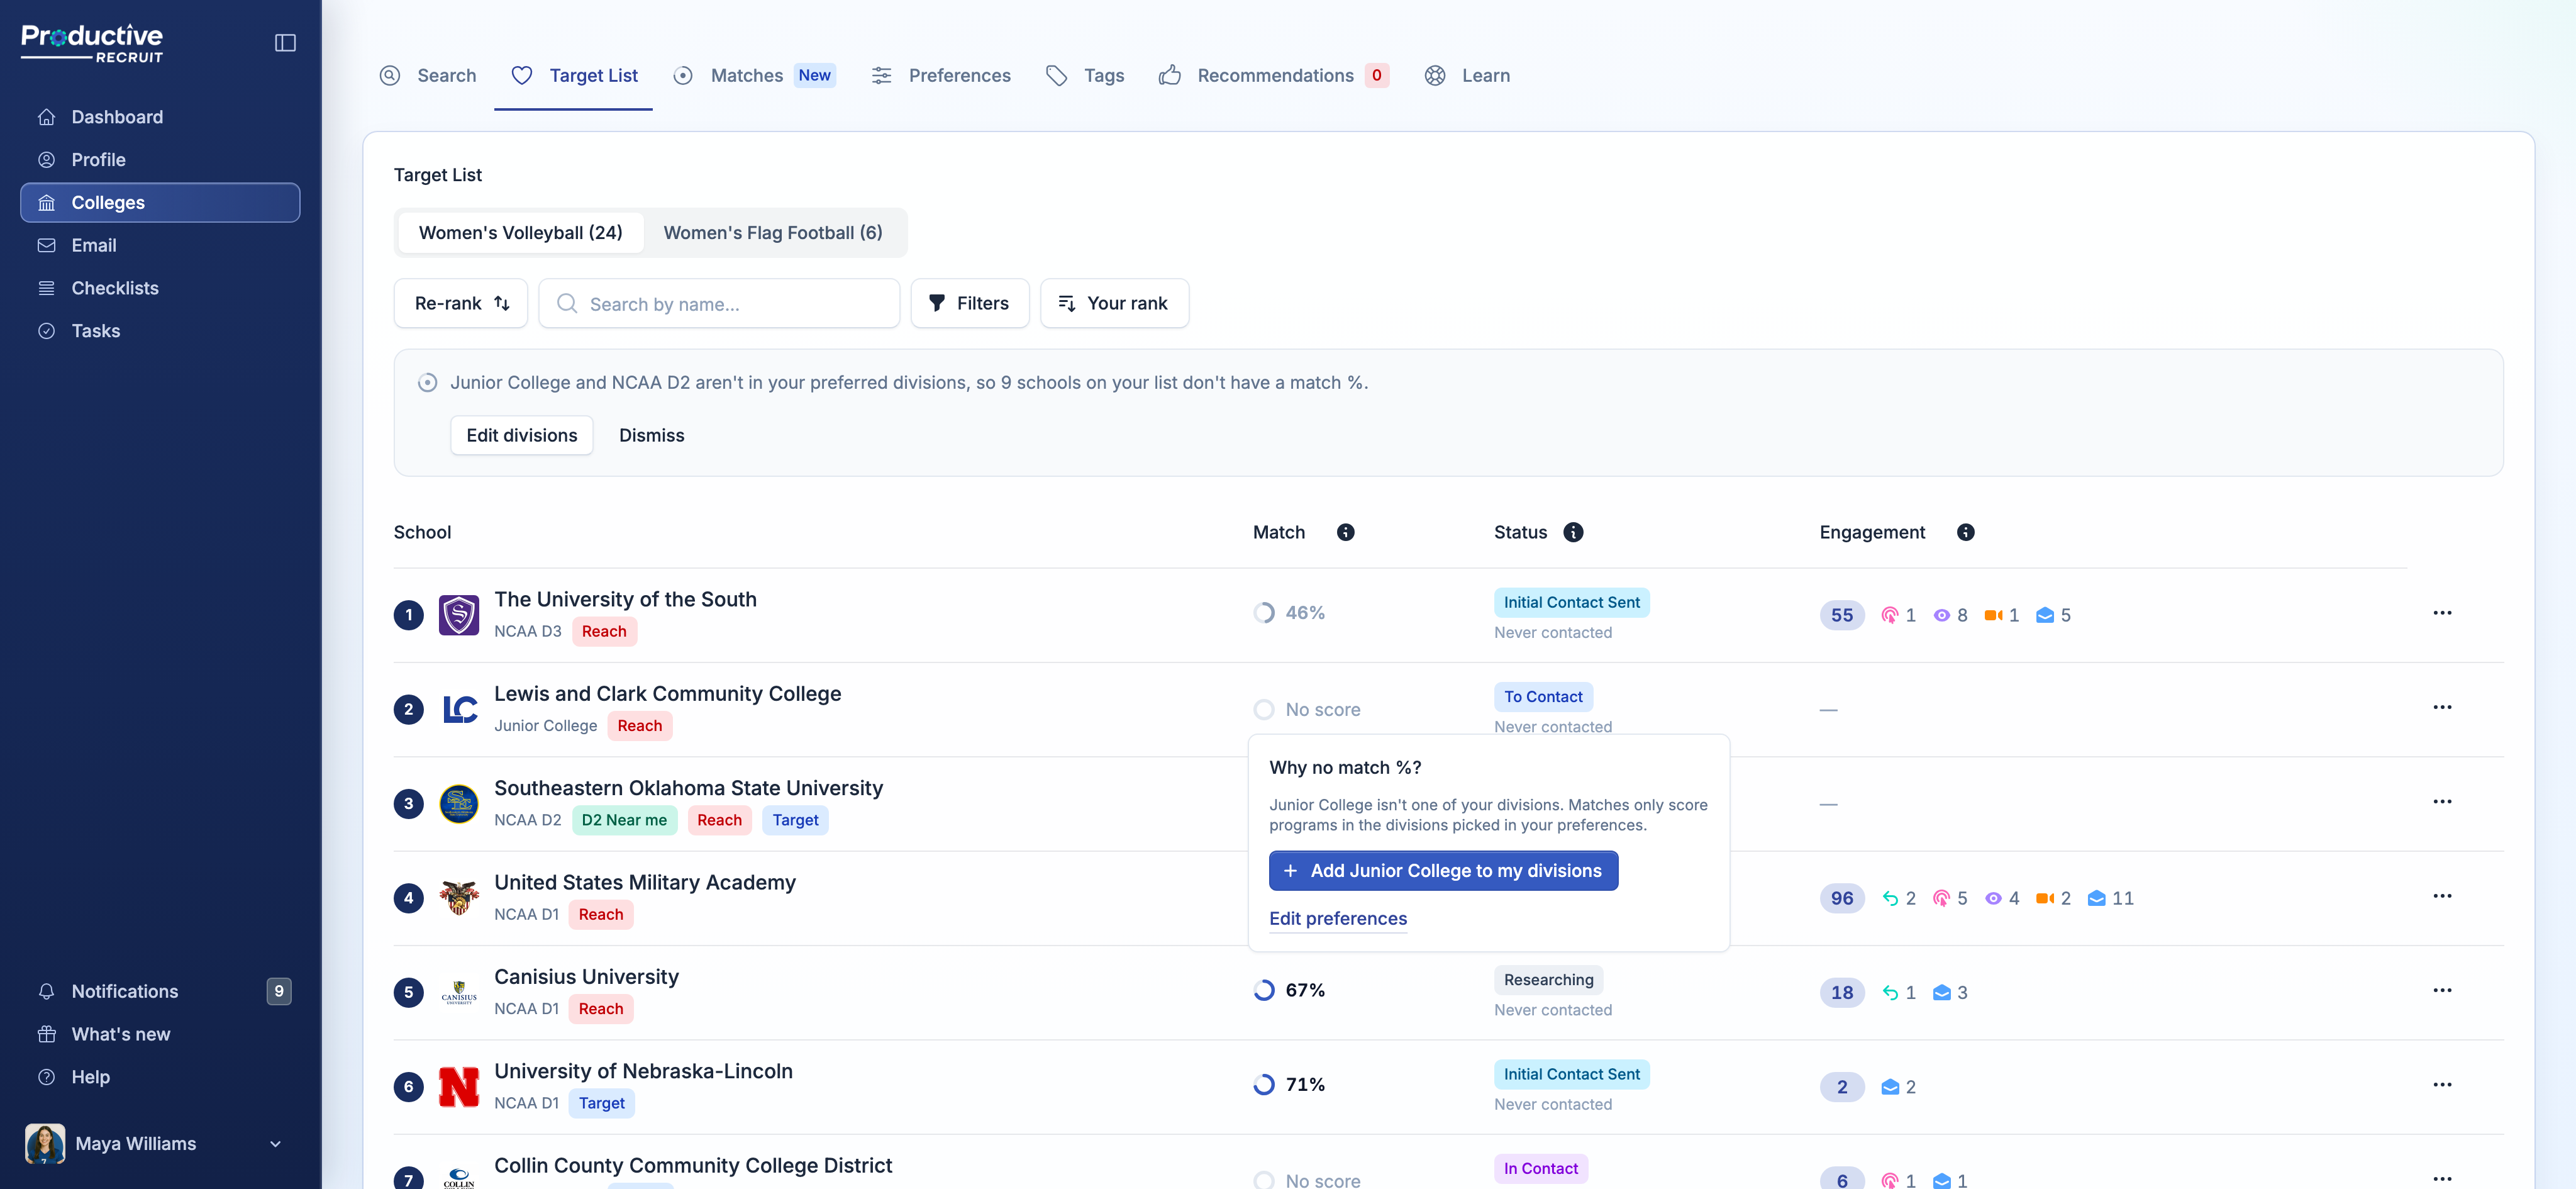Open Checklists in the sidebar
The width and height of the screenshot is (2576, 1189).
point(160,288)
